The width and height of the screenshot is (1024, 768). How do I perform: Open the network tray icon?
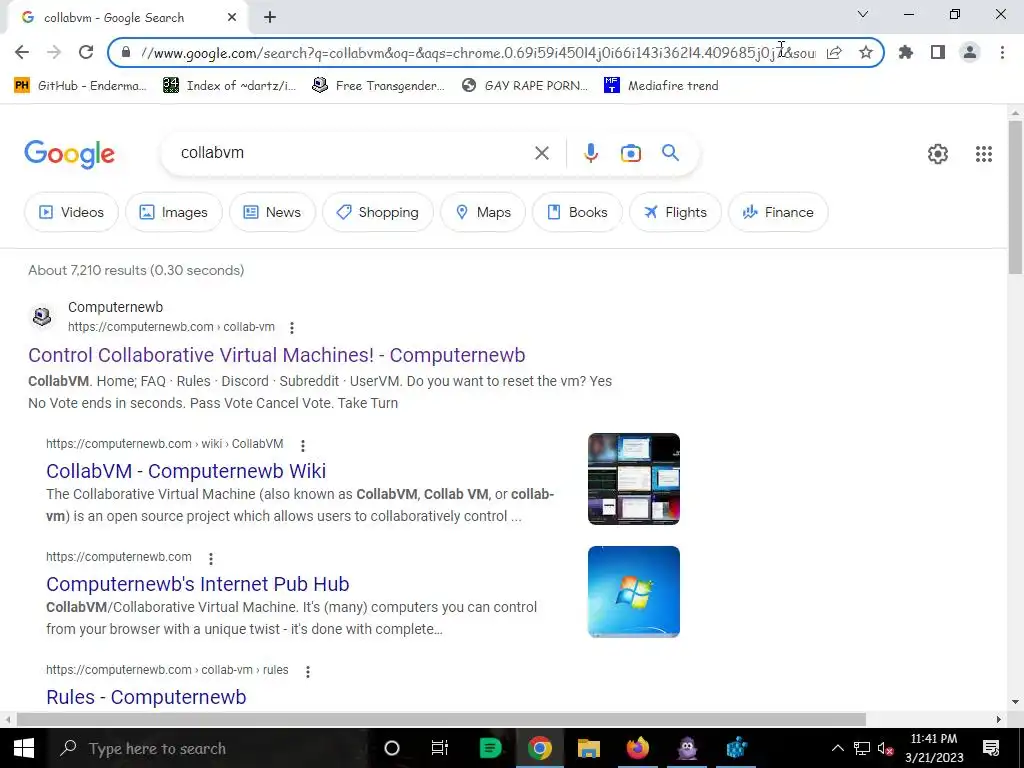[x=861, y=748]
